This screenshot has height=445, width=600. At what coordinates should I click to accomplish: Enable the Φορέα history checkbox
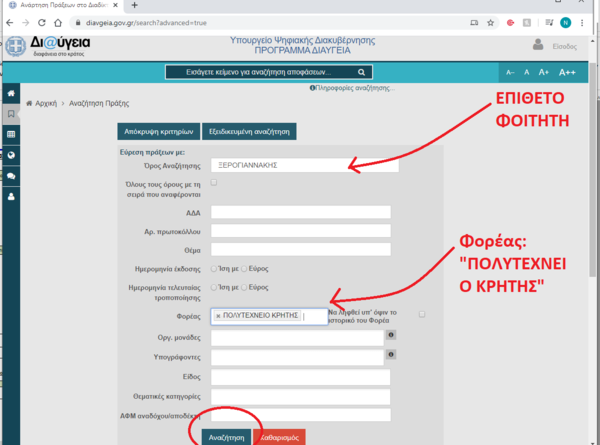click(x=422, y=314)
